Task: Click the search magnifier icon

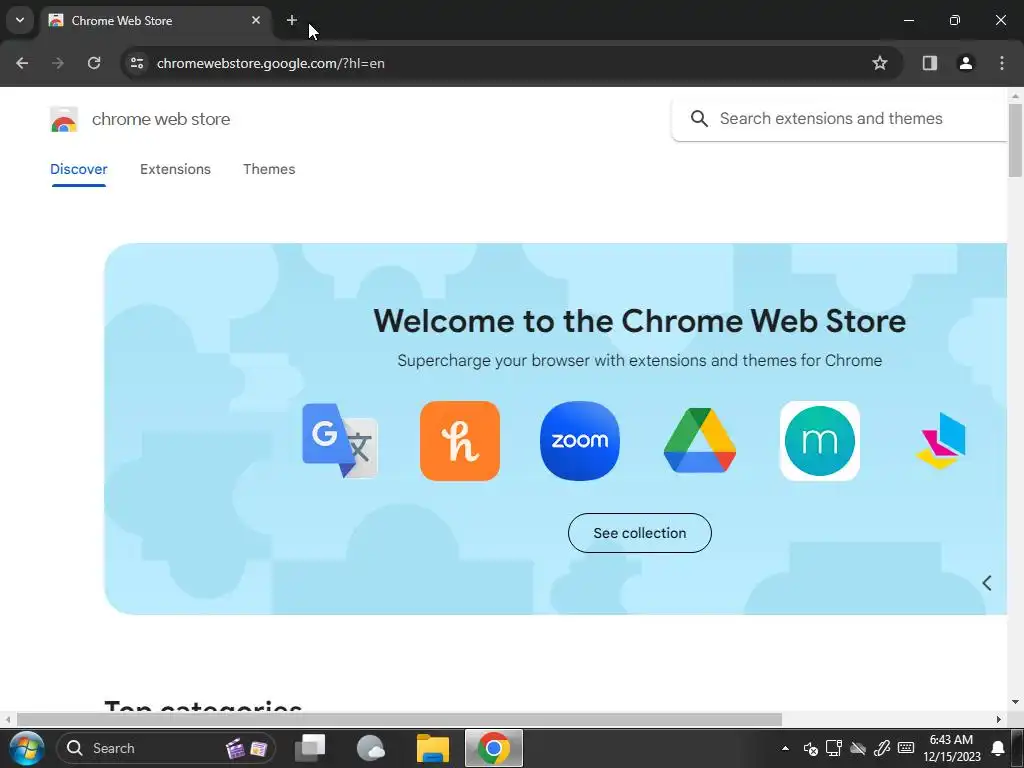Action: [699, 119]
